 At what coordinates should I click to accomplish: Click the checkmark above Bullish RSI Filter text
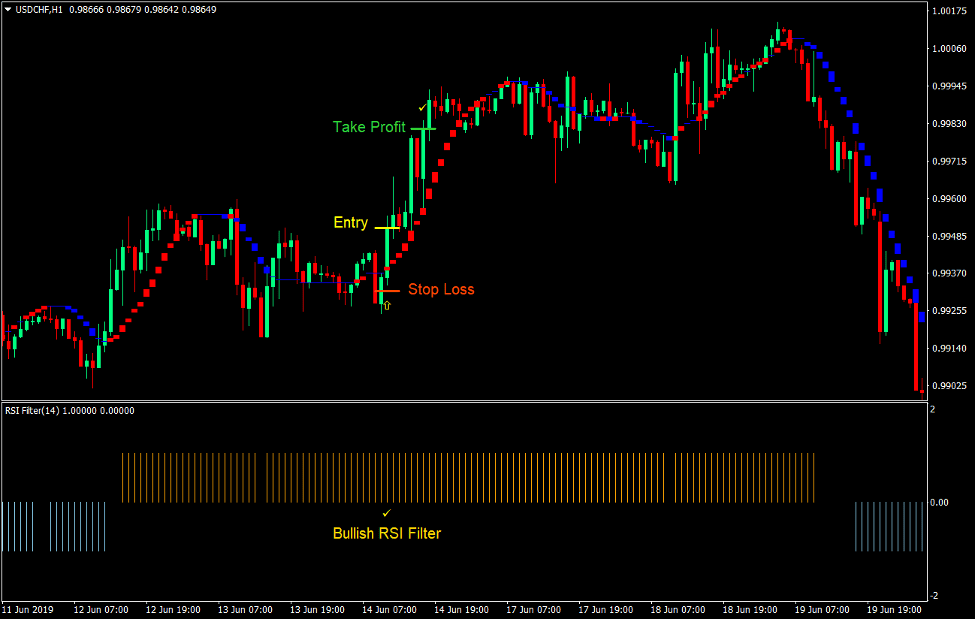(x=387, y=512)
